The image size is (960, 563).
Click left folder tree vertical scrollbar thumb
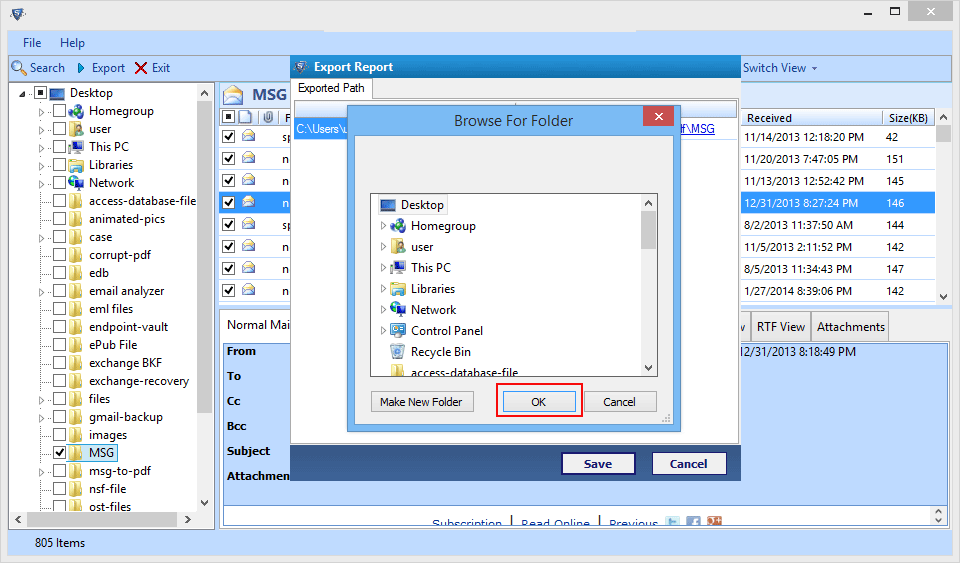tap(204, 257)
